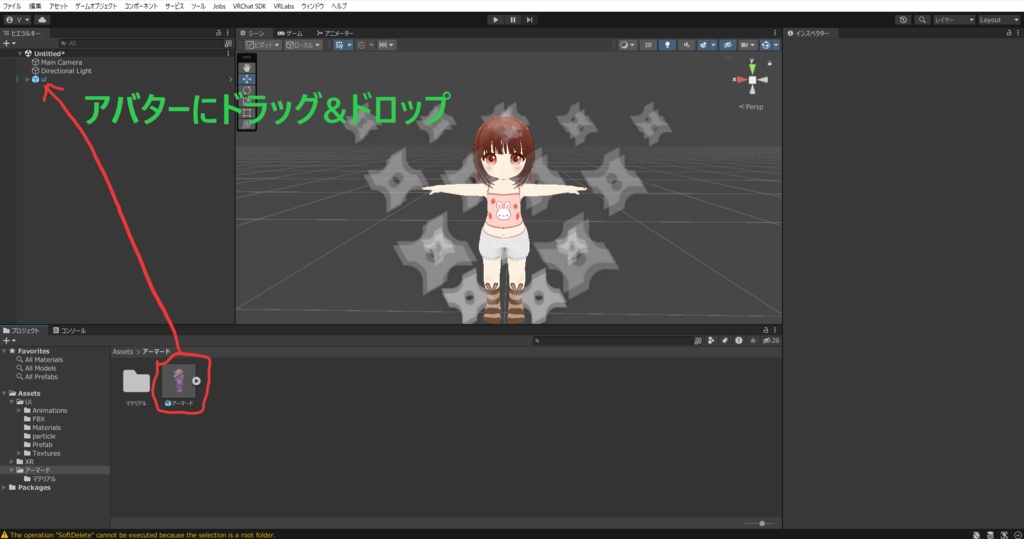Toggle scene lighting lightbulb

[667, 45]
